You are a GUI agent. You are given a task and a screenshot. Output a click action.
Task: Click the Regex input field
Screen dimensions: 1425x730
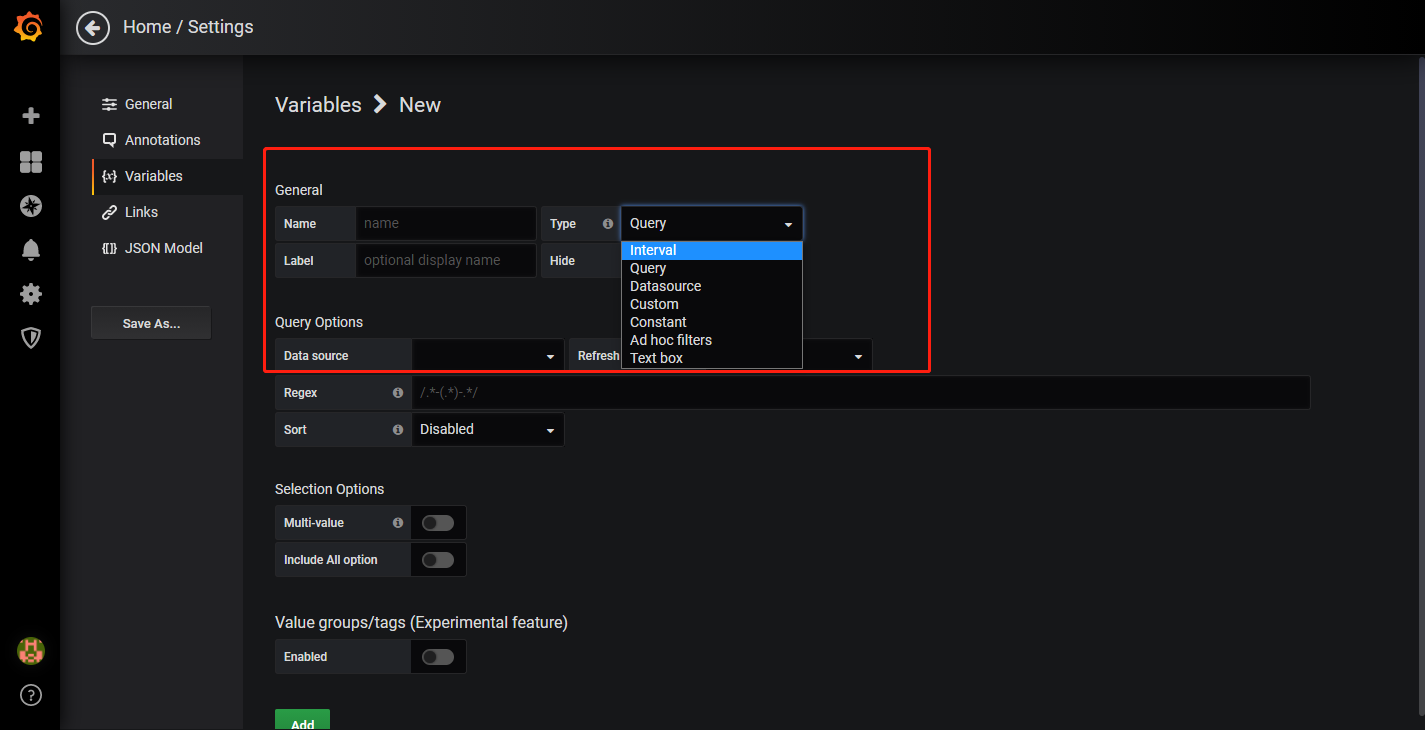pos(861,393)
